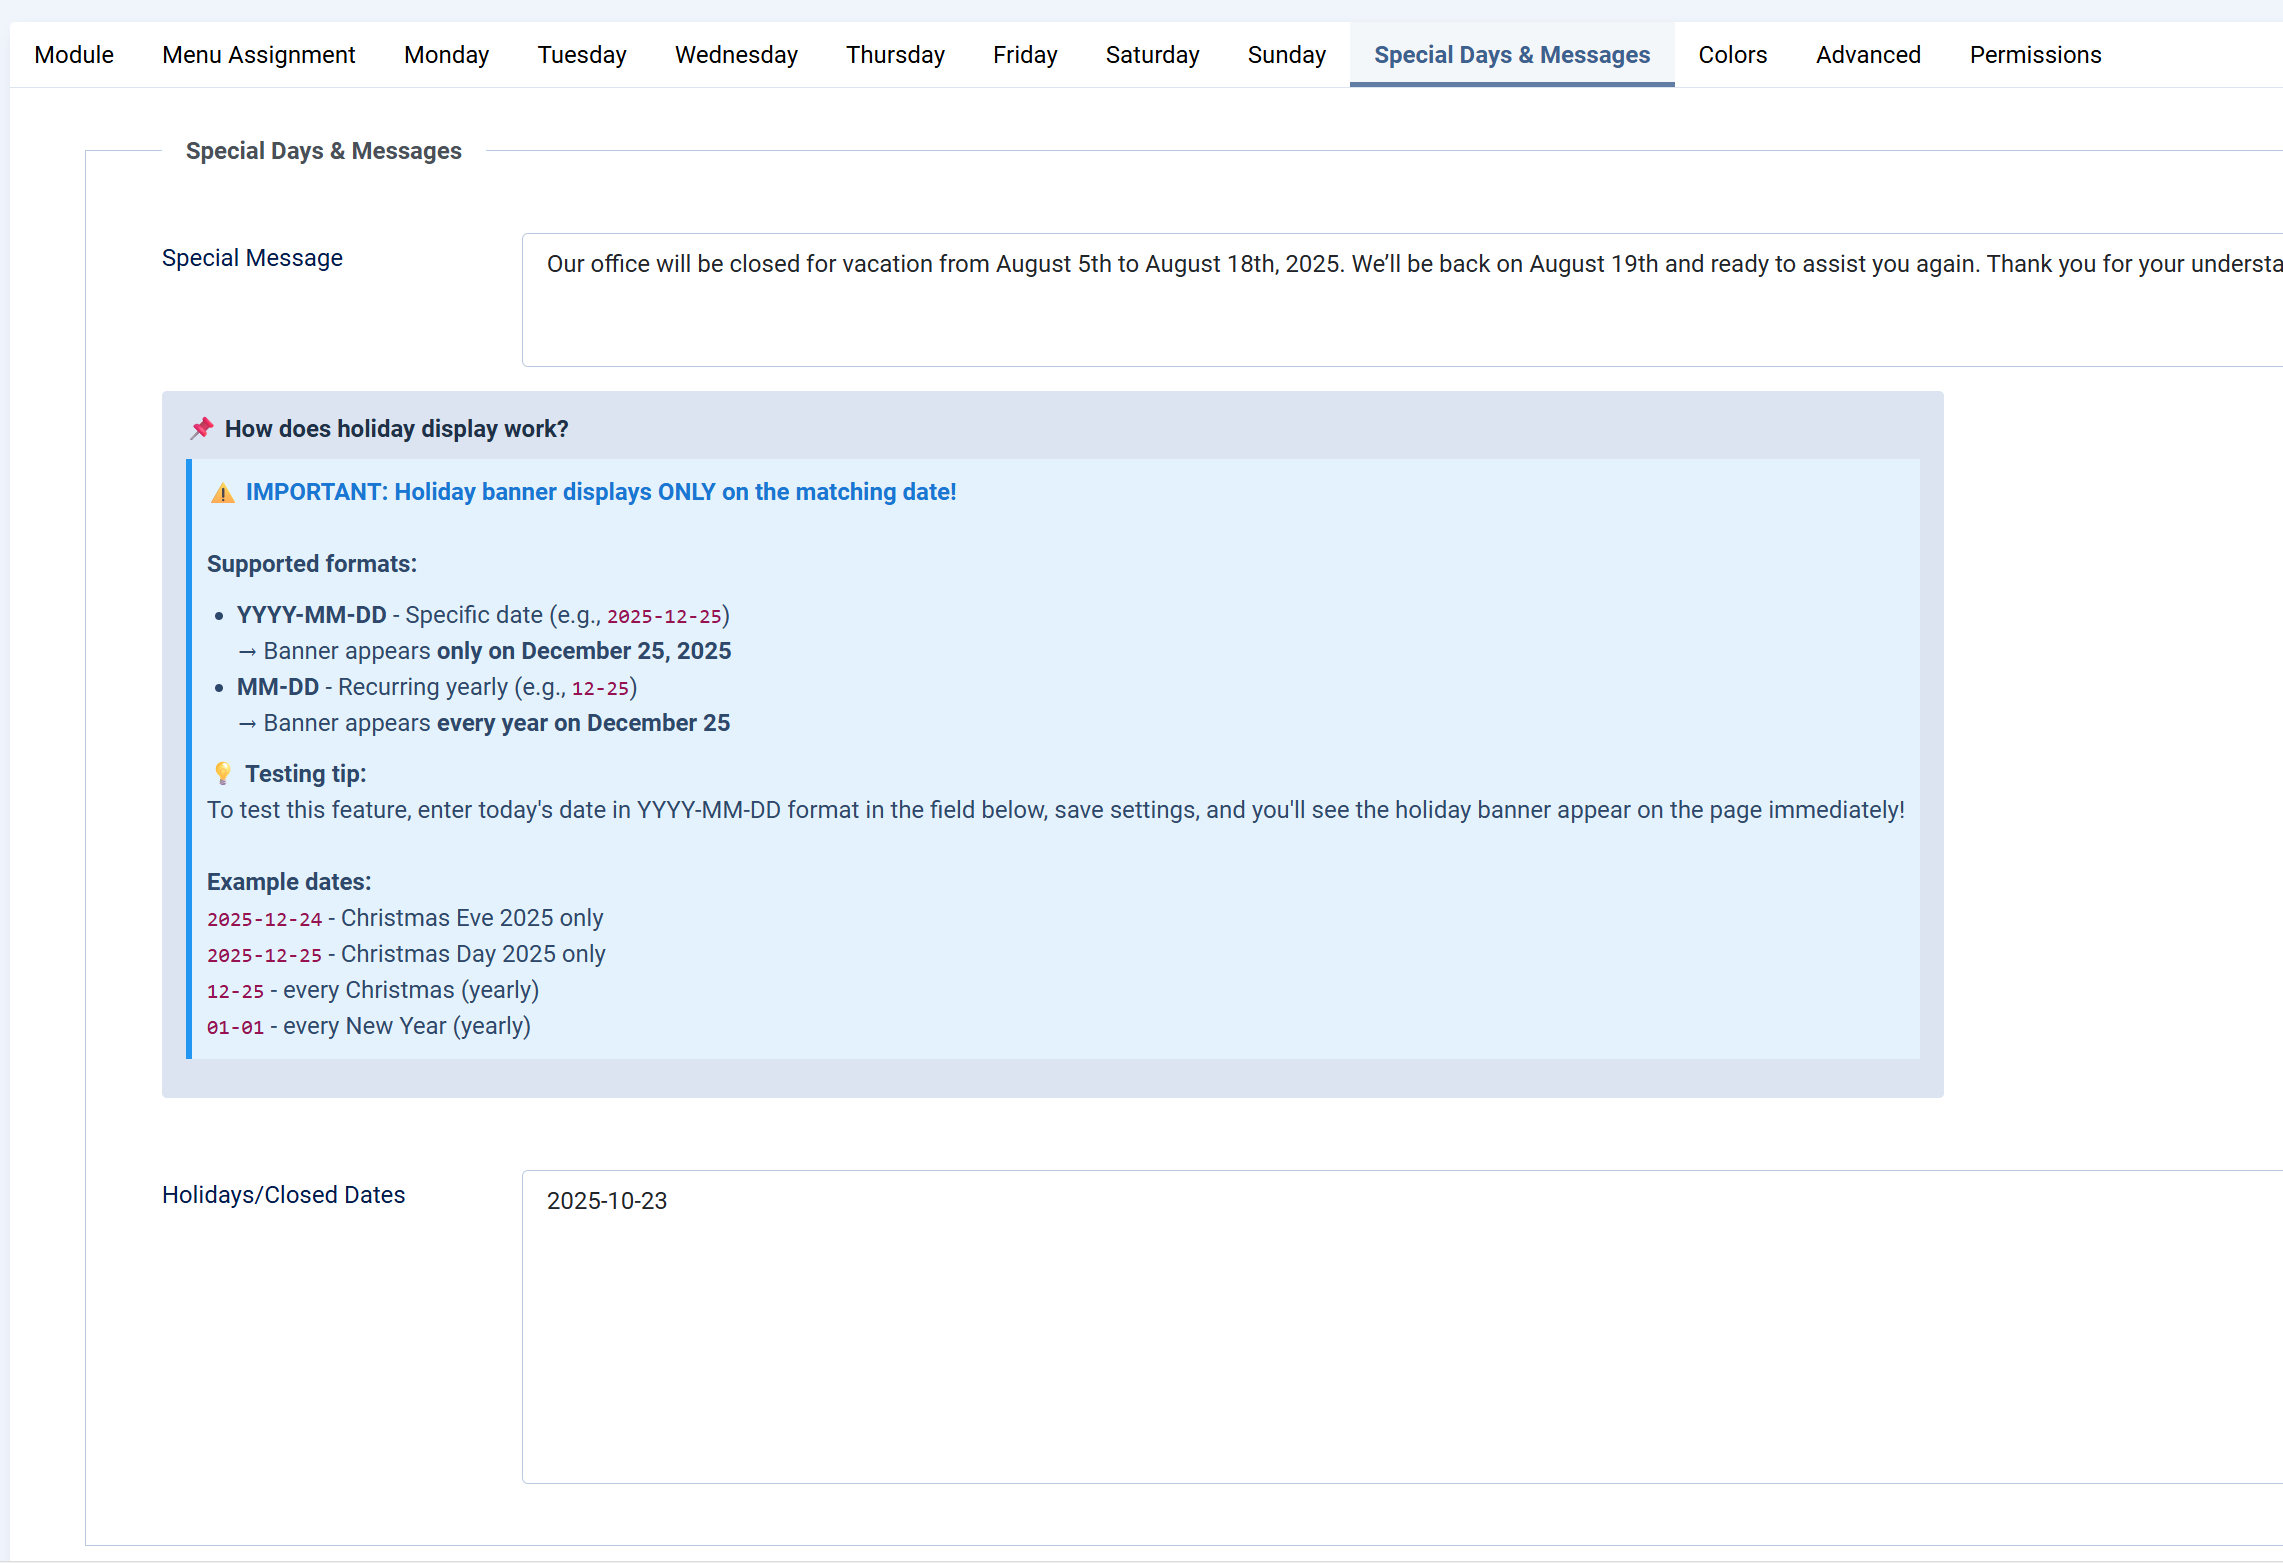The image size is (2283, 1563).
Task: Select the Wednesday tab
Action: tap(736, 55)
